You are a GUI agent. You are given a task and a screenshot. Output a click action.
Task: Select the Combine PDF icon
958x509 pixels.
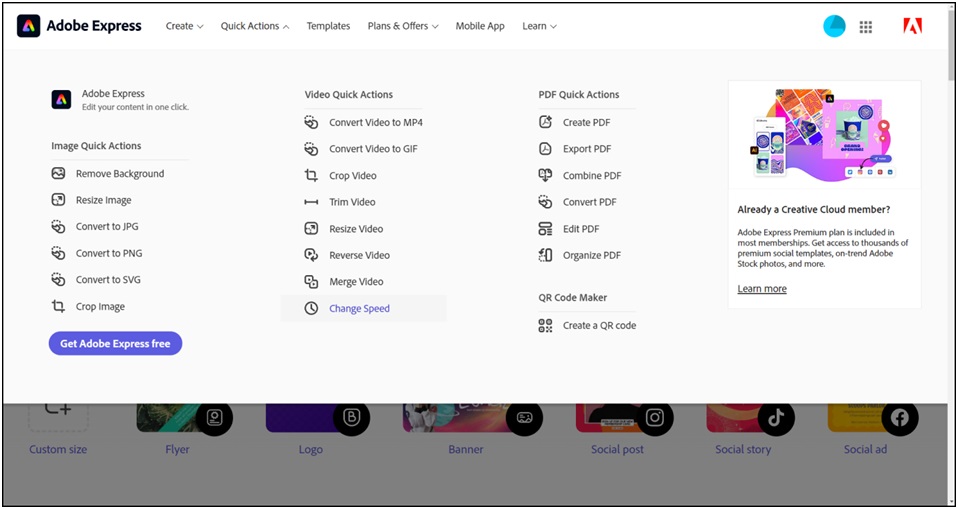545,175
